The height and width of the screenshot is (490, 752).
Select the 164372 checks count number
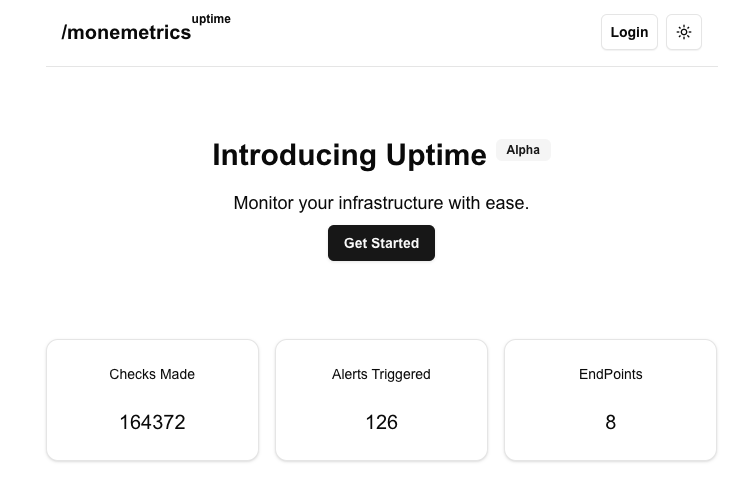pos(152,422)
